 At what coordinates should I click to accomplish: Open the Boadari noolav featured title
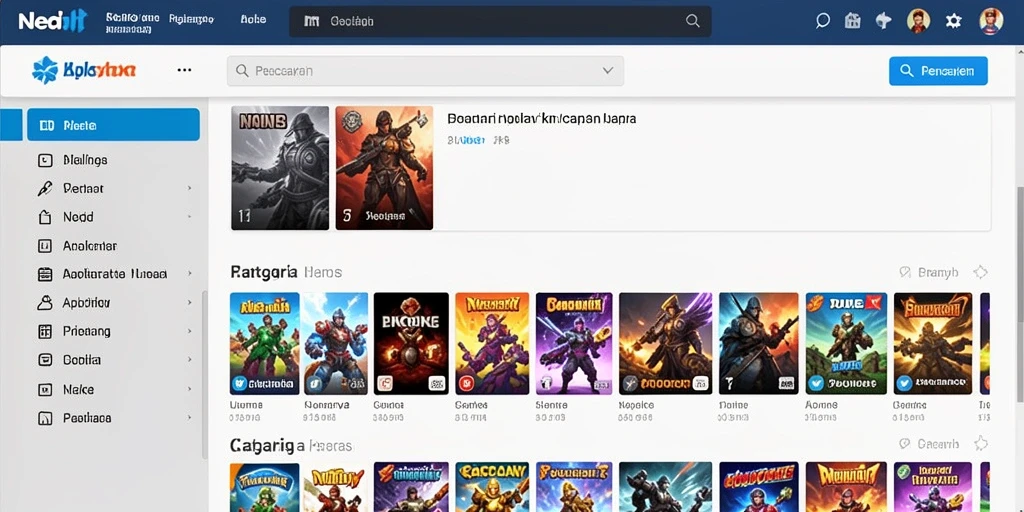coord(541,119)
